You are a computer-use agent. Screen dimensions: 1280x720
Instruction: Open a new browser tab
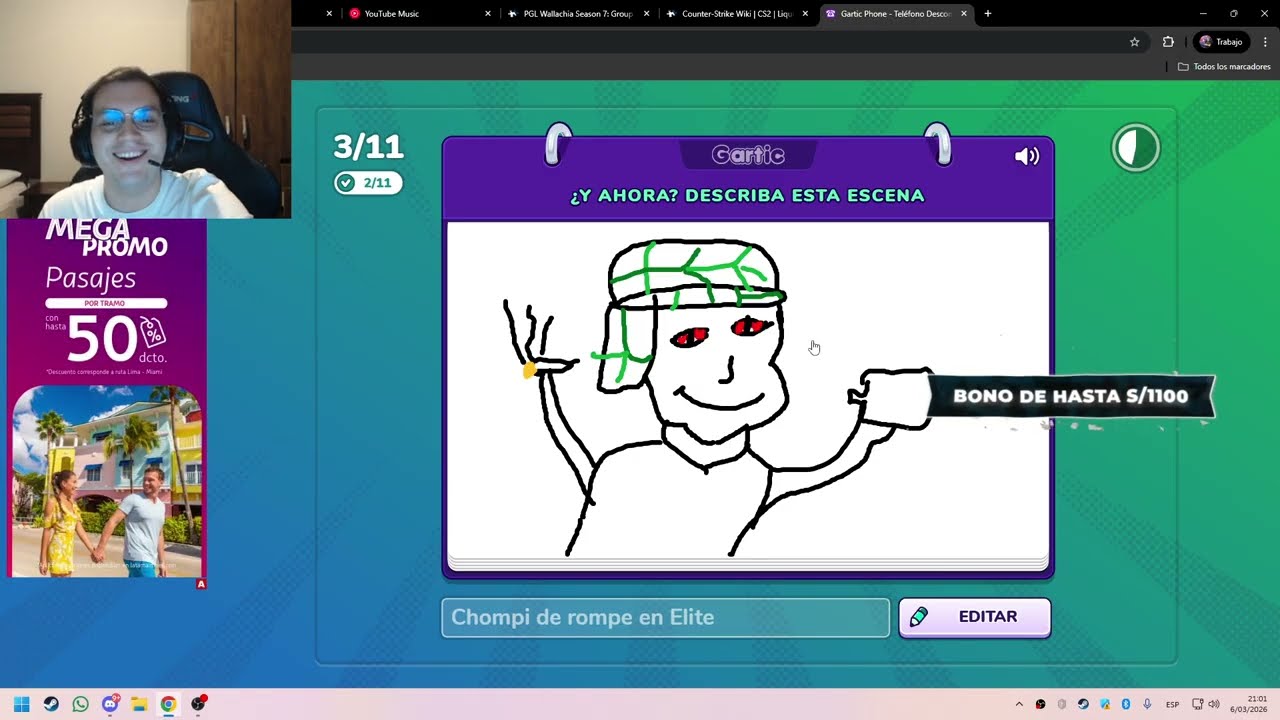(x=988, y=14)
